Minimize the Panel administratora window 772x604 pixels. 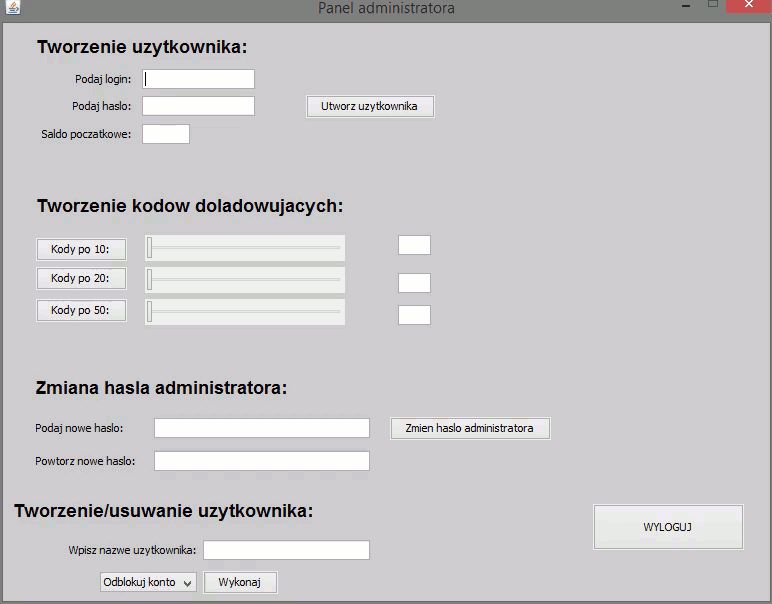pos(686,5)
